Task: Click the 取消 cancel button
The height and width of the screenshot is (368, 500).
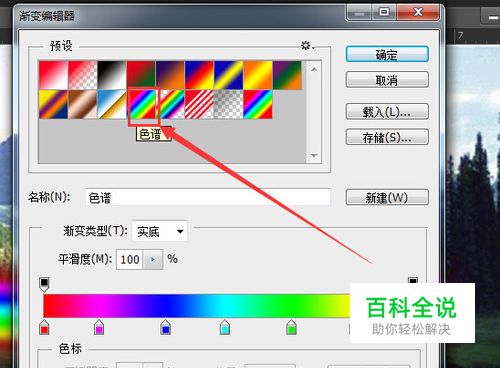Action: (x=387, y=80)
